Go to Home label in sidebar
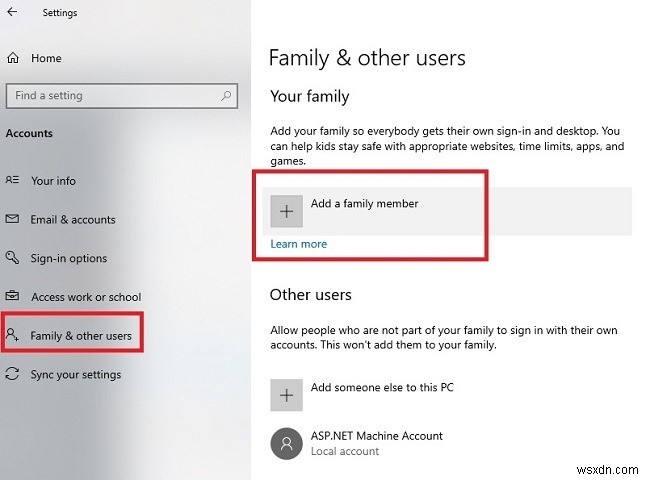Screen dimensions: 650x480 coord(46,58)
